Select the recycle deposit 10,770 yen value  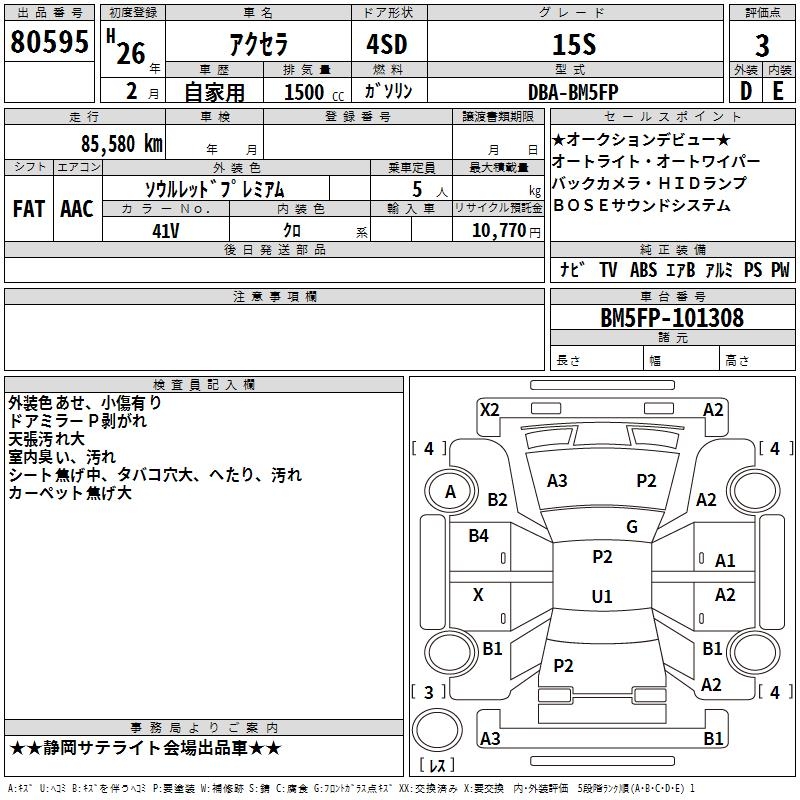(506, 231)
